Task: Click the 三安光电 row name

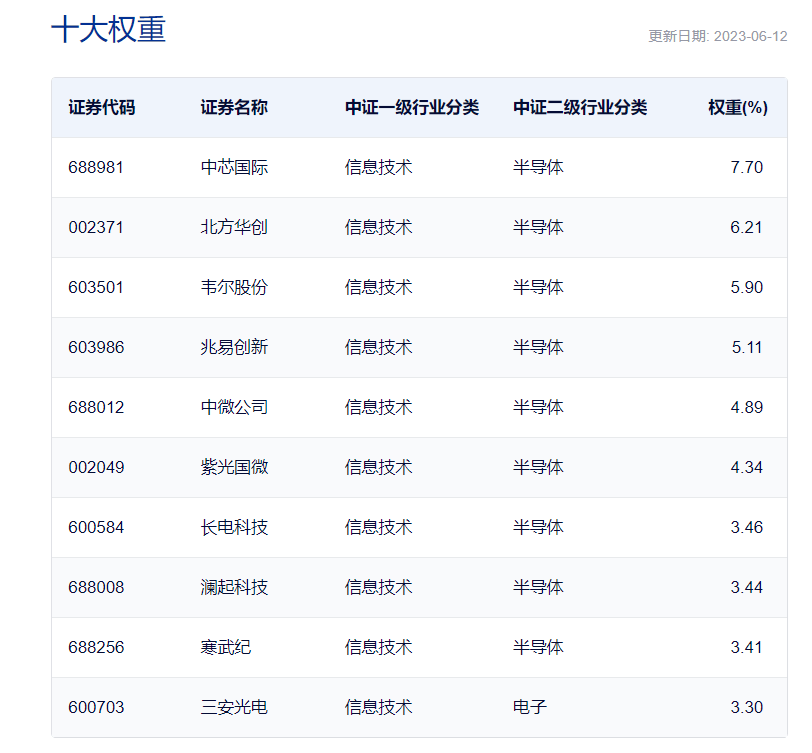Action: point(234,707)
